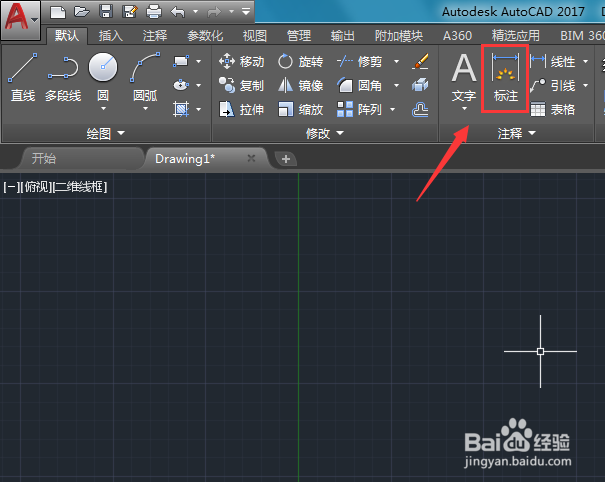The image size is (605, 482).
Task: Expand the 引线 leader dropdown arrow
Action: coord(585,85)
